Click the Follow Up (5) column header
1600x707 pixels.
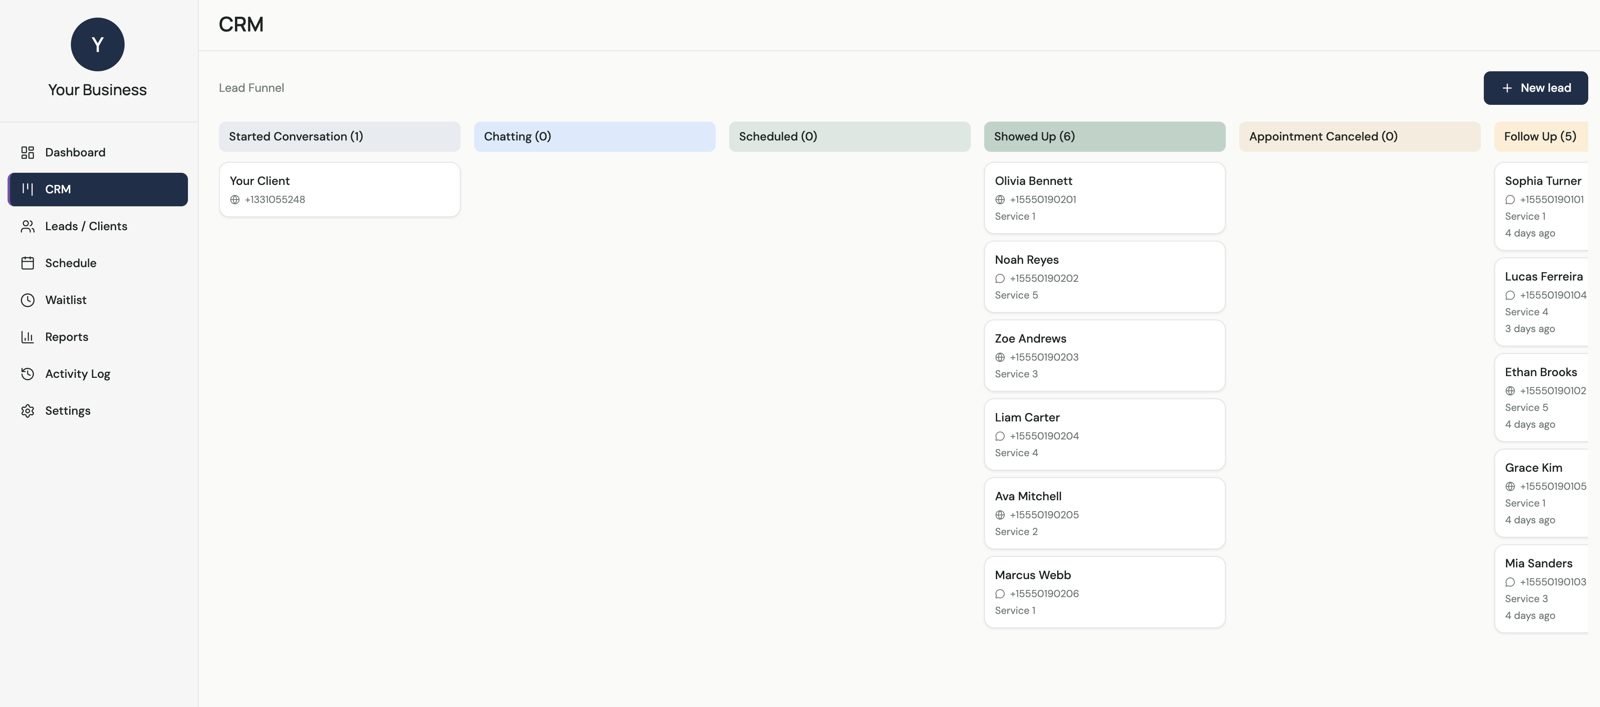pyautogui.click(x=1541, y=137)
